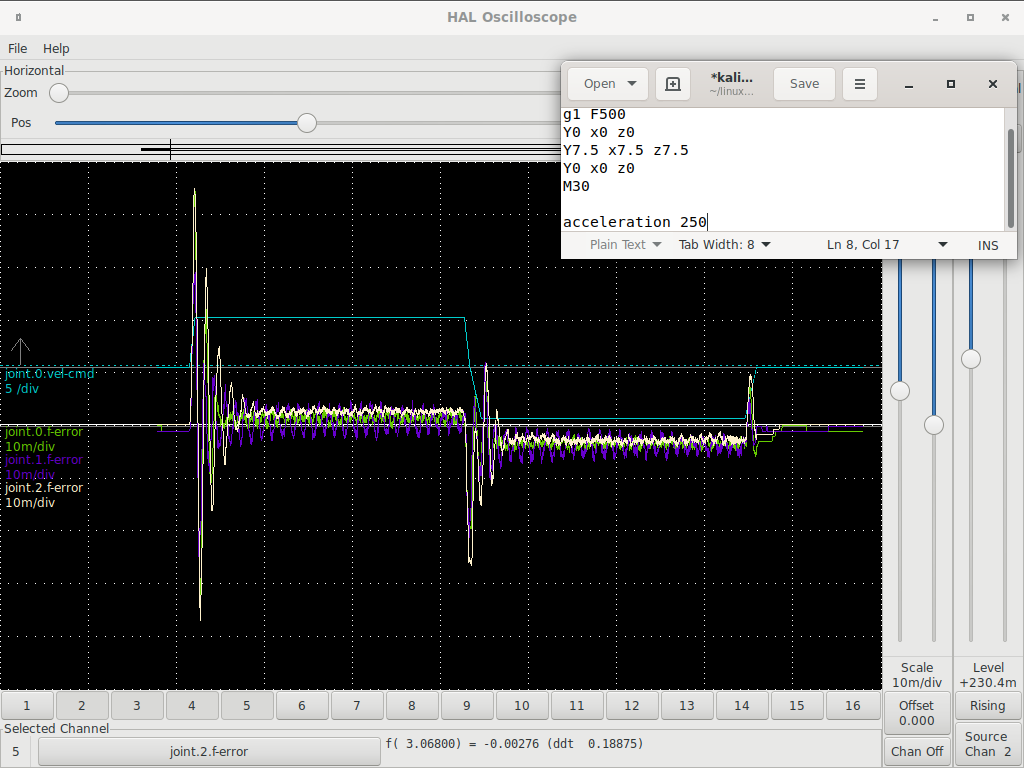Click the vertical Pos slider handle

coord(934,425)
